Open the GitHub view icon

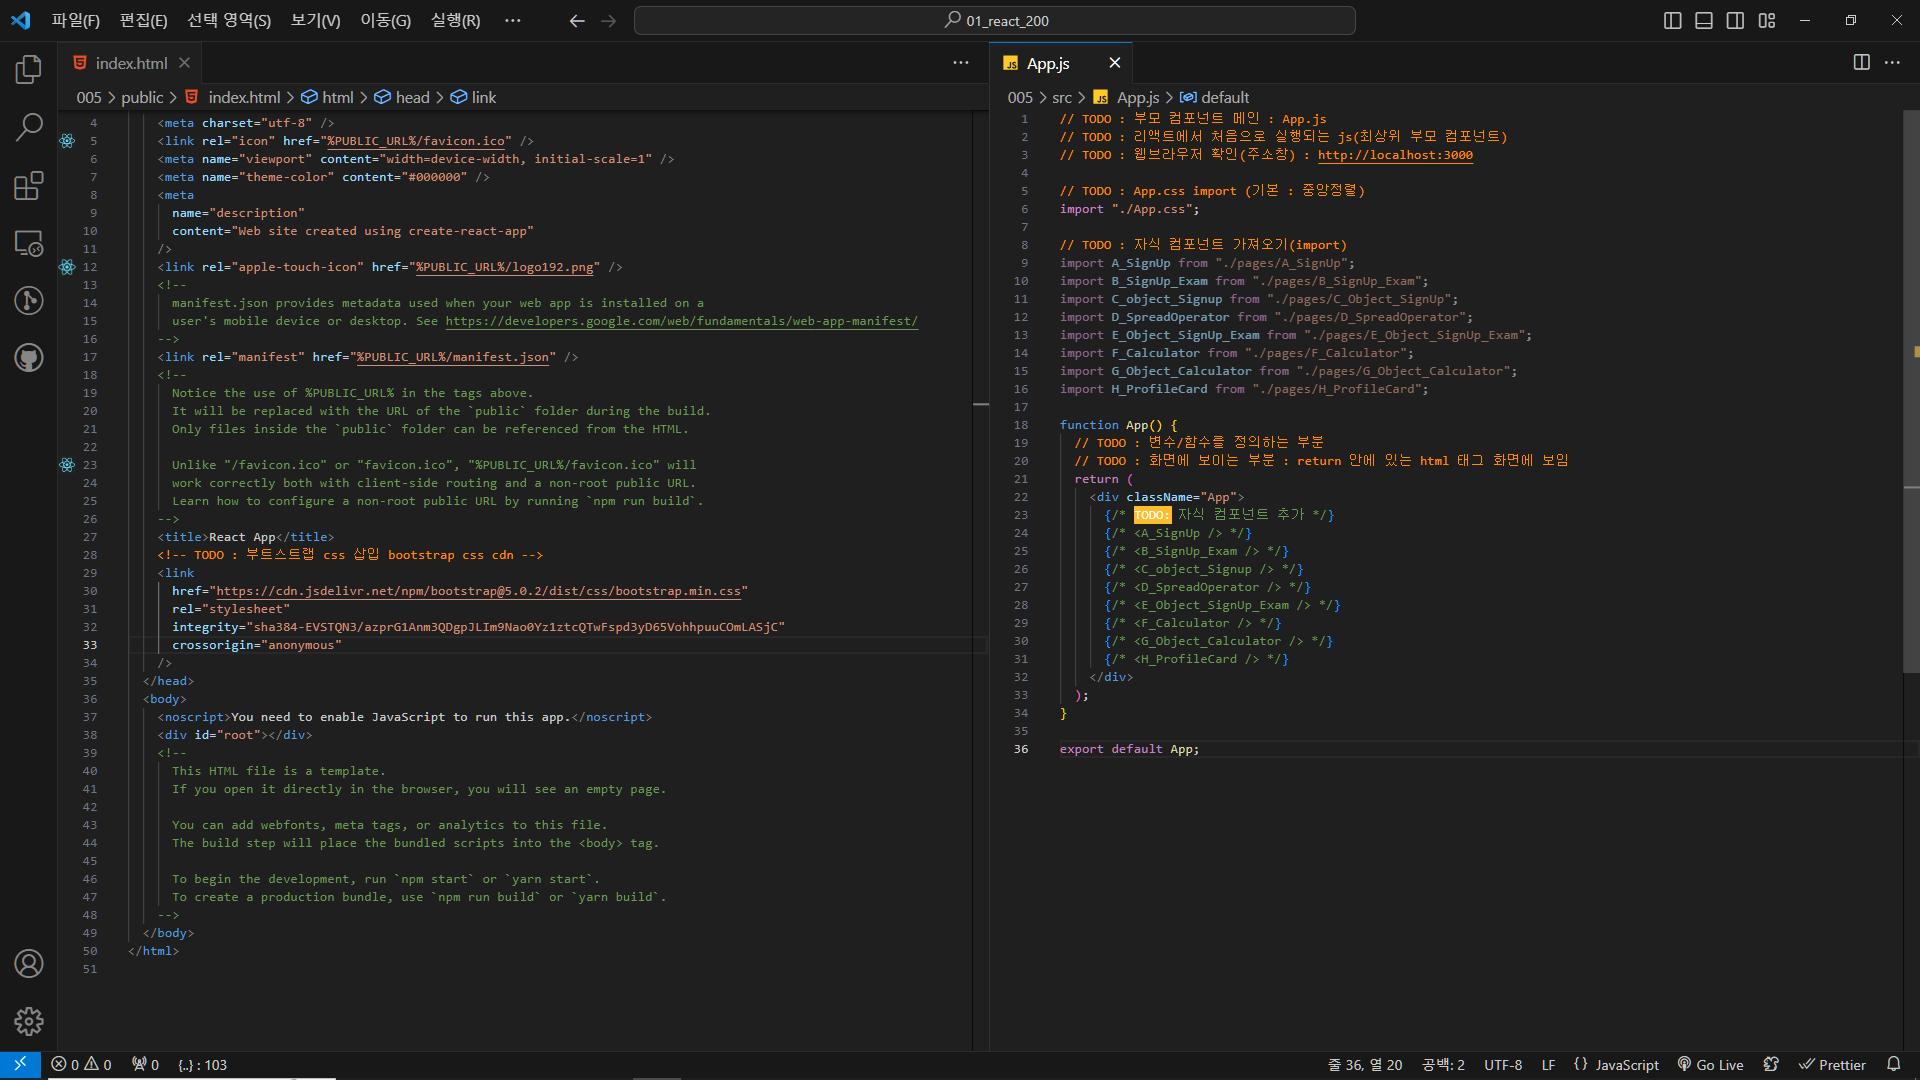tap(29, 357)
